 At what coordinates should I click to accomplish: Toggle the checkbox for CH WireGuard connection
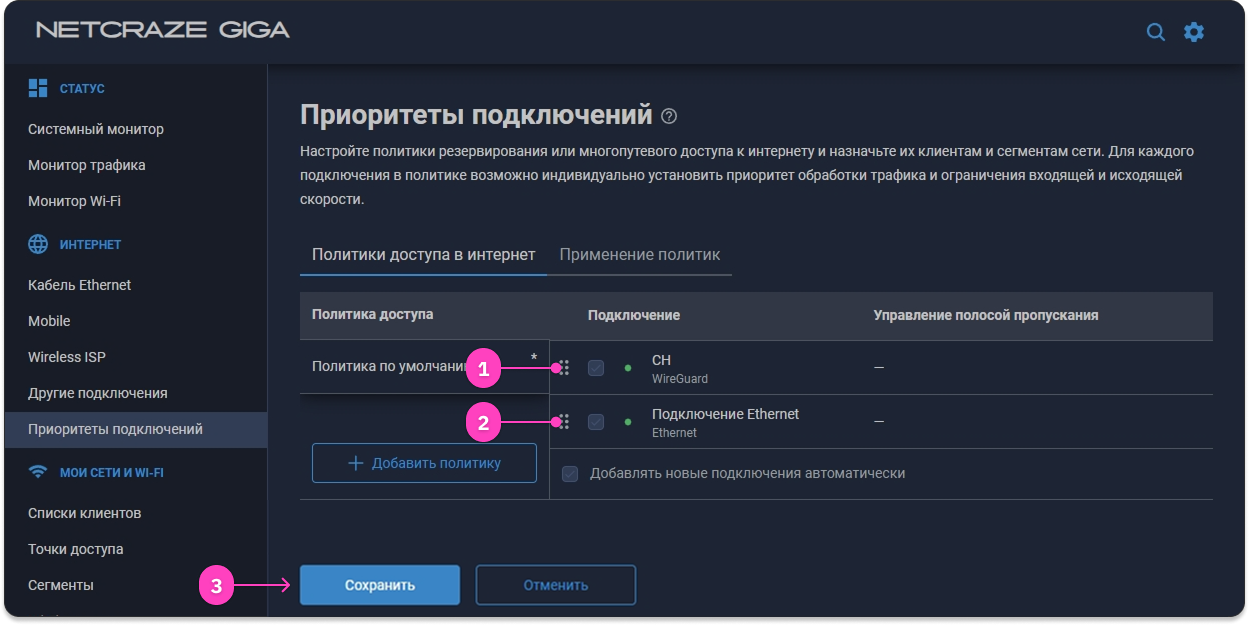click(596, 368)
